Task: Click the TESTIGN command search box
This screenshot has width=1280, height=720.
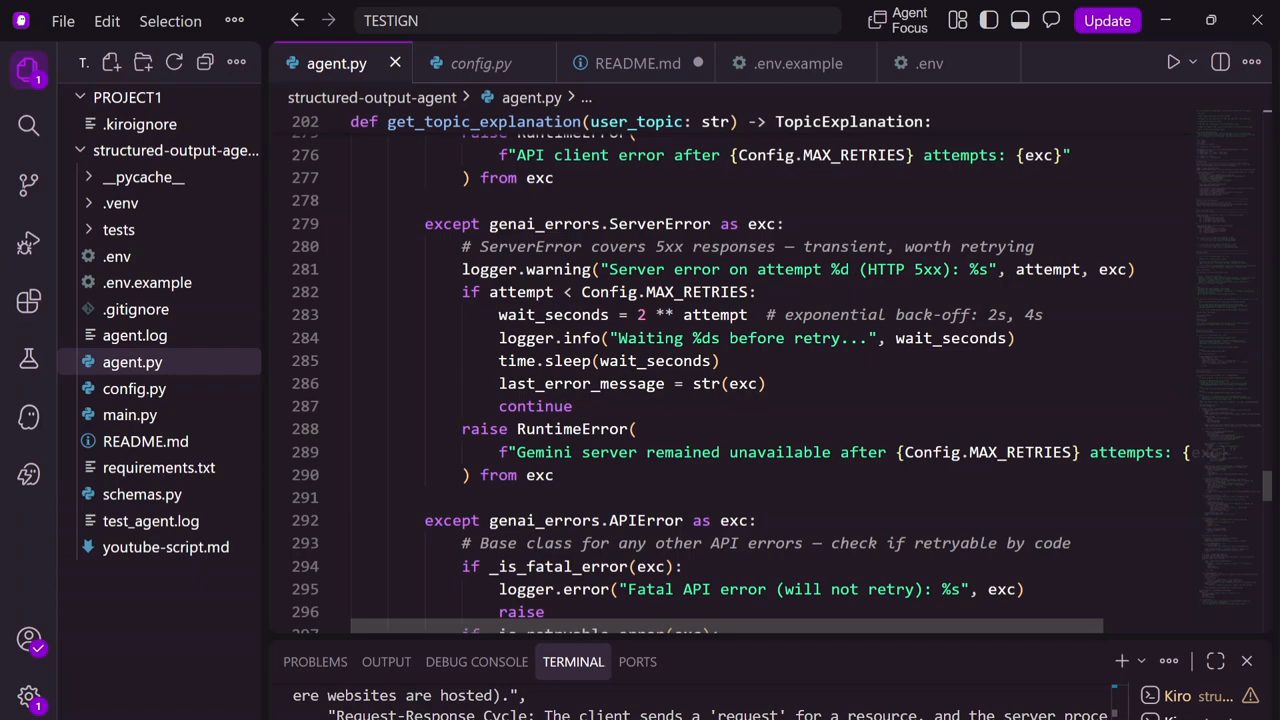Action: [597, 20]
